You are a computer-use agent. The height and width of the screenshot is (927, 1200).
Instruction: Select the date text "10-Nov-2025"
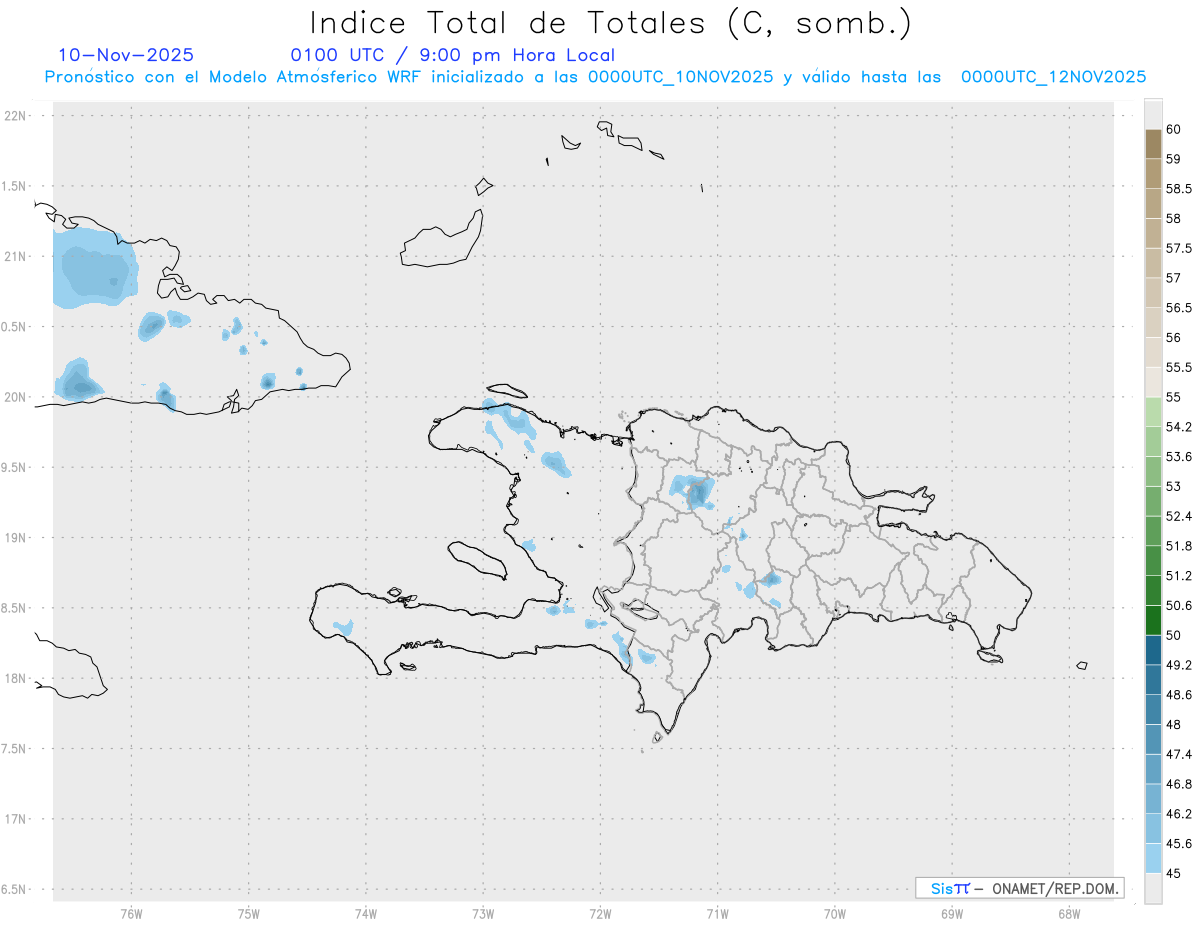126,55
